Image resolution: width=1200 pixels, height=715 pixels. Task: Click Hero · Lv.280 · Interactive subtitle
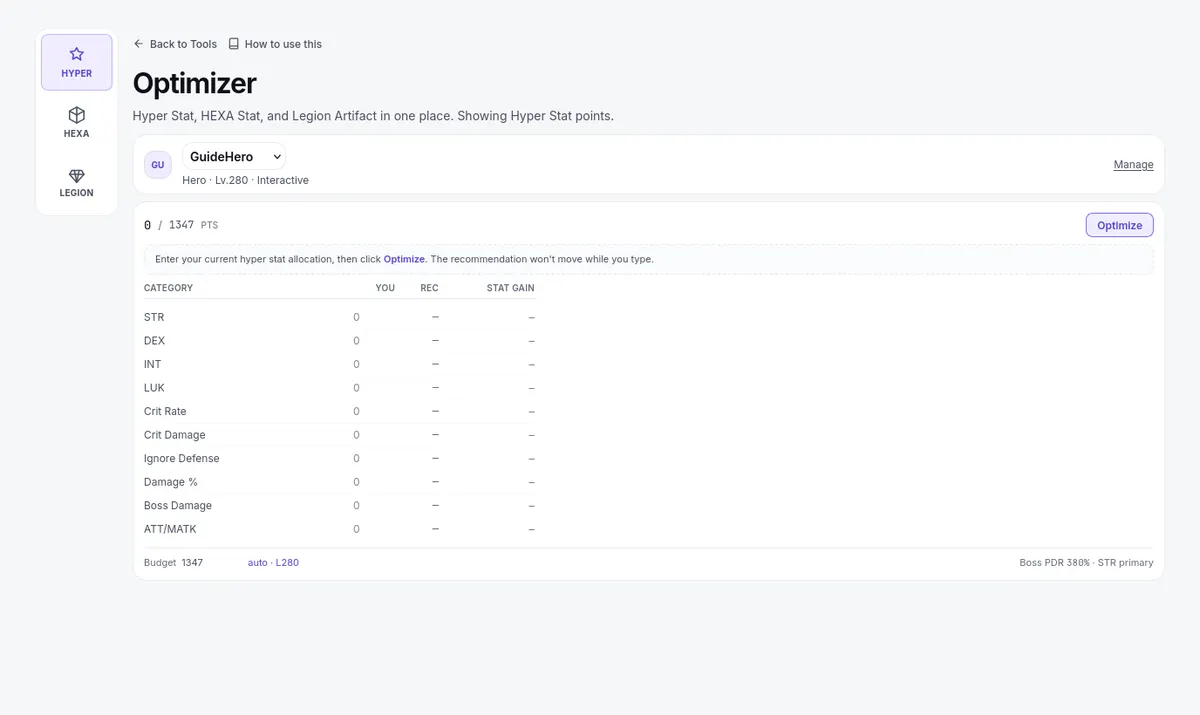[245, 180]
